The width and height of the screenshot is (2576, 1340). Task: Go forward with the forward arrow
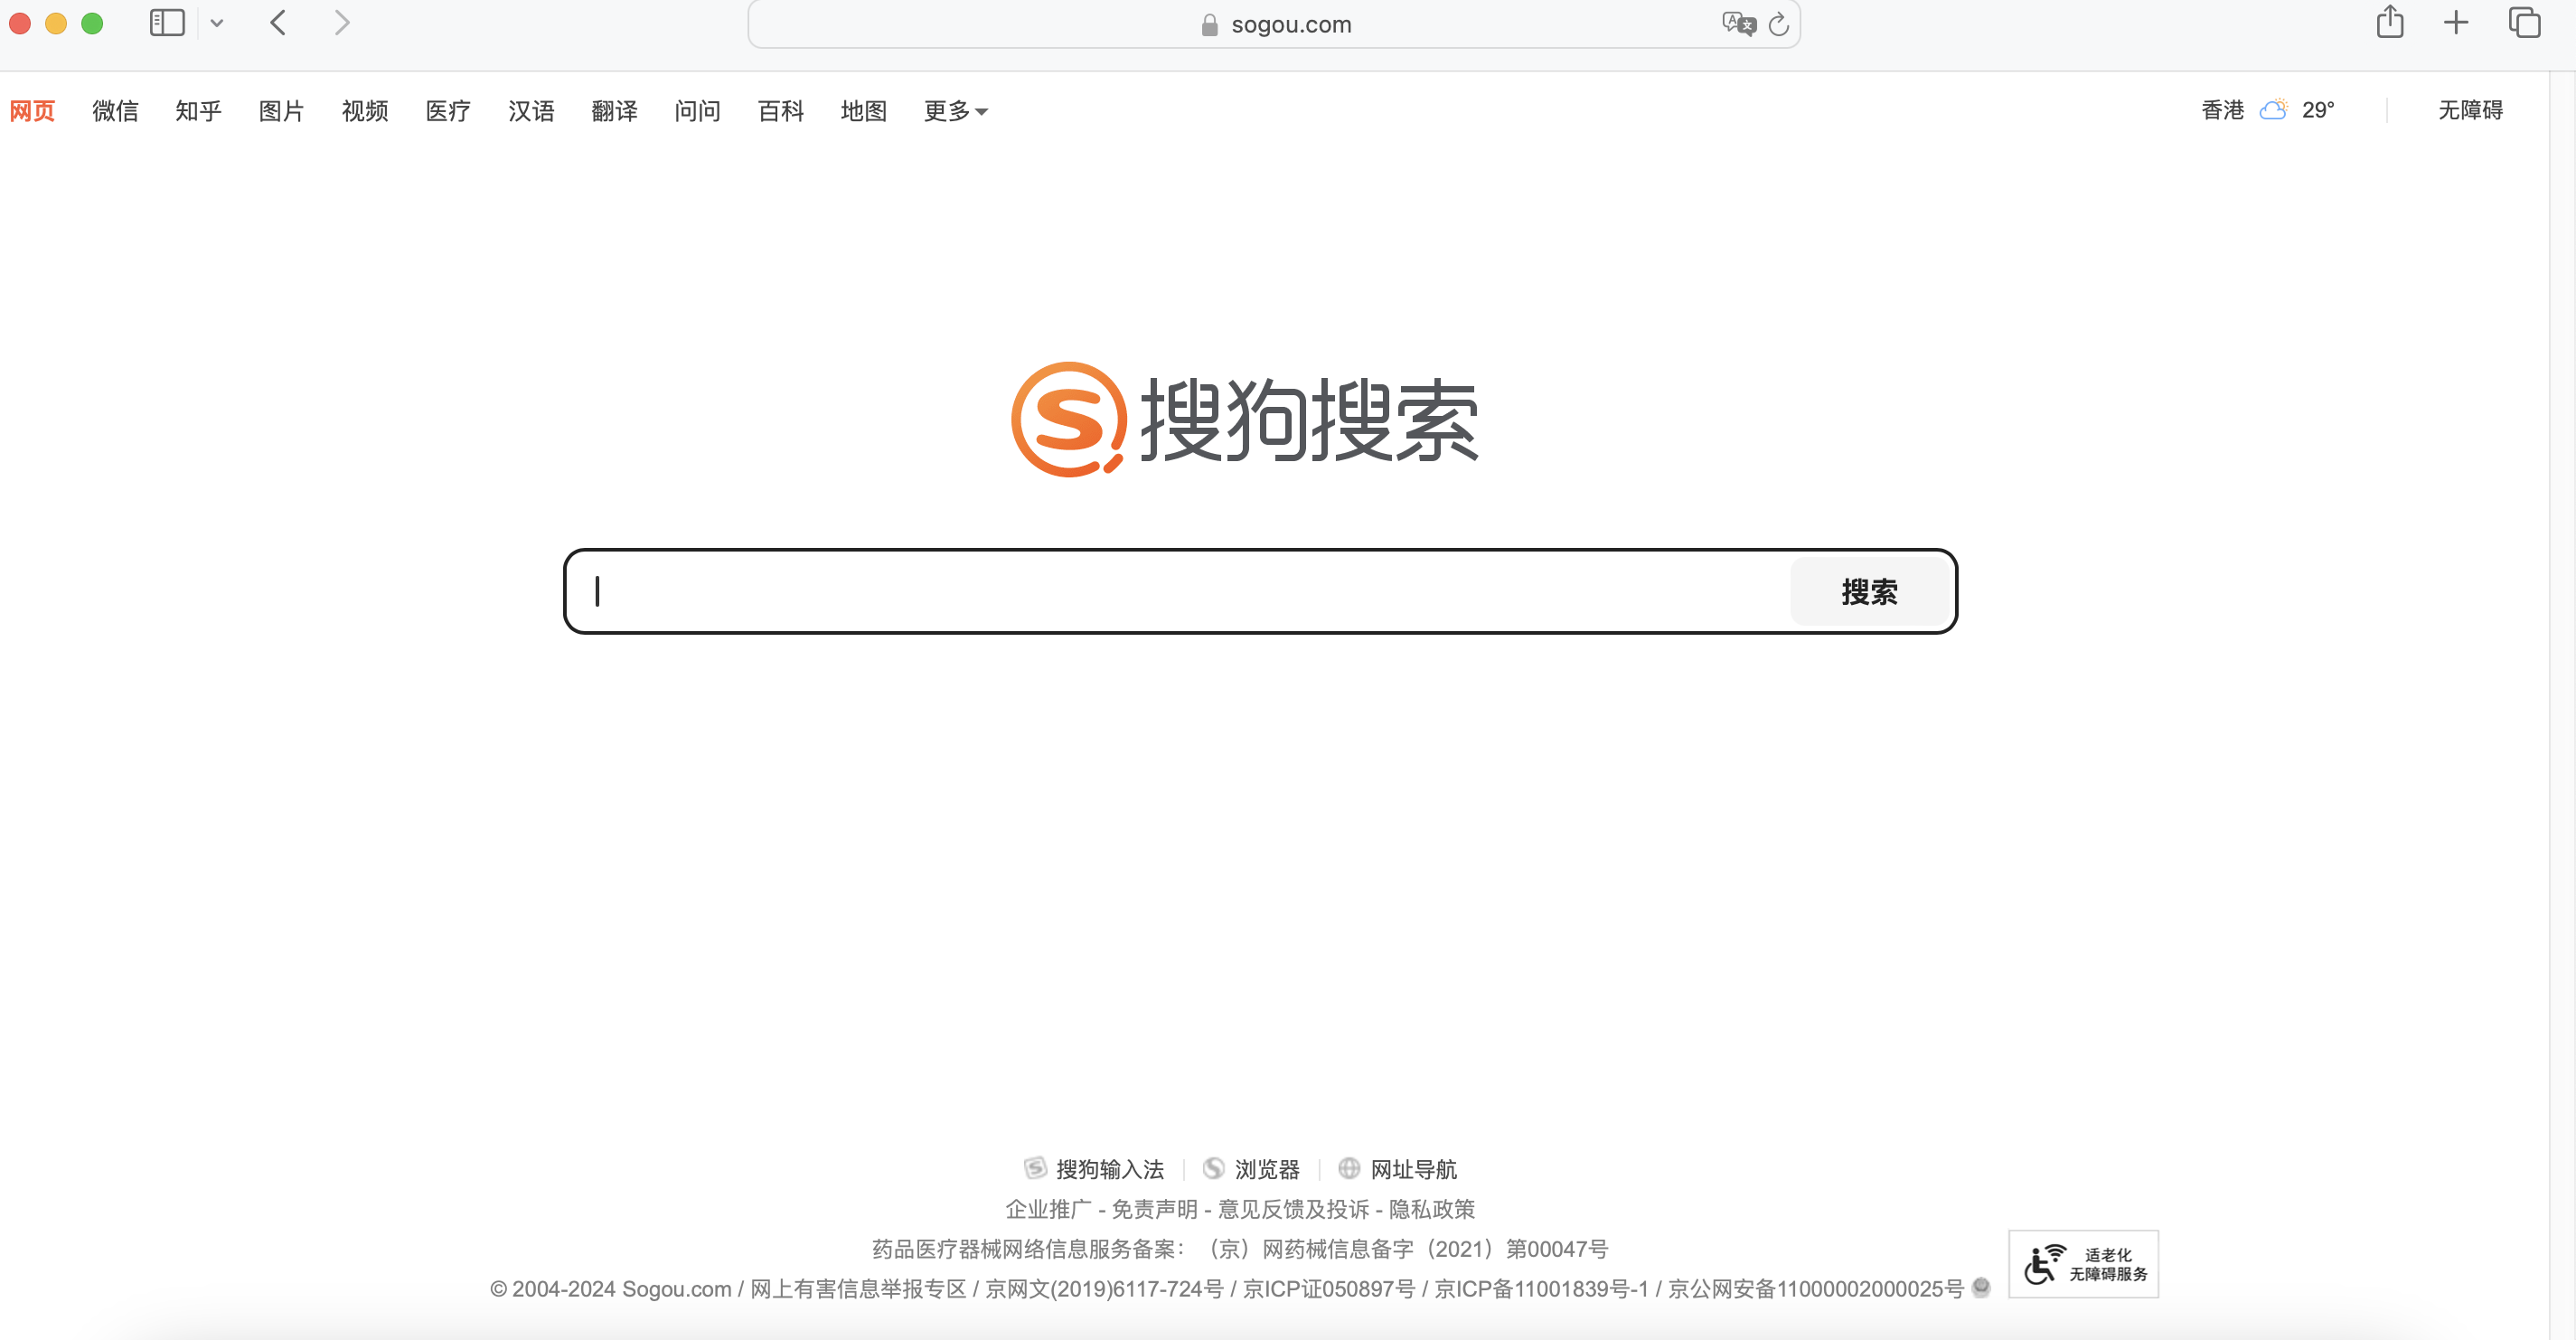[x=342, y=23]
